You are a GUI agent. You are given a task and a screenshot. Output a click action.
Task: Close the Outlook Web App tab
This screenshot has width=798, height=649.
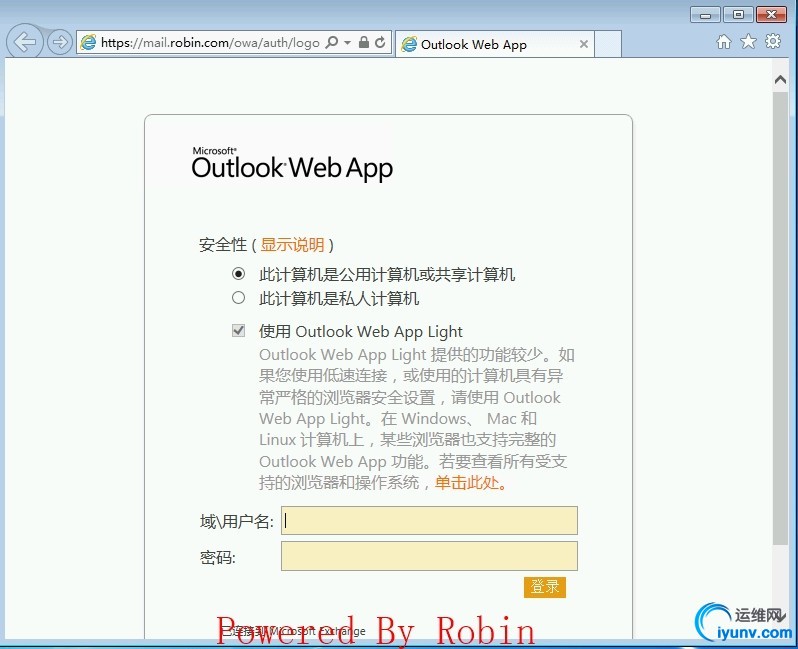(x=584, y=44)
